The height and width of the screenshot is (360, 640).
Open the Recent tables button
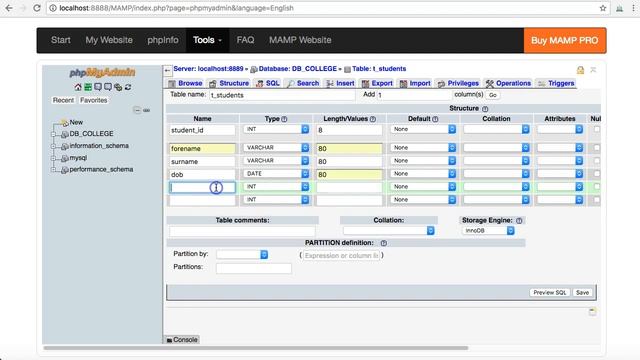click(63, 100)
